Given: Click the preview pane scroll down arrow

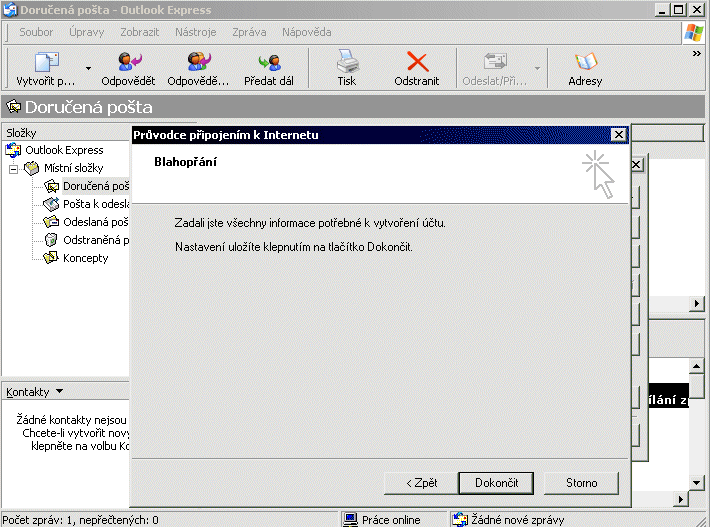Looking at the screenshot, I should click(696, 483).
